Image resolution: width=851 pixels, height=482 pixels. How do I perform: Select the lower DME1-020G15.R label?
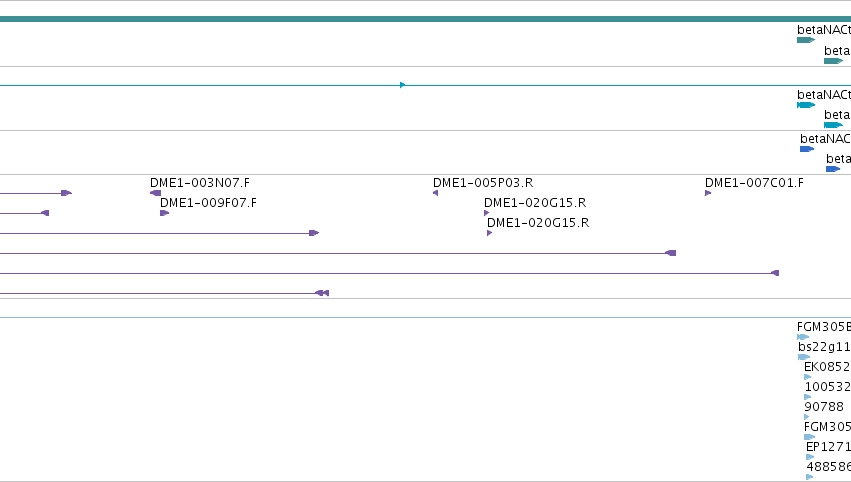pos(538,223)
